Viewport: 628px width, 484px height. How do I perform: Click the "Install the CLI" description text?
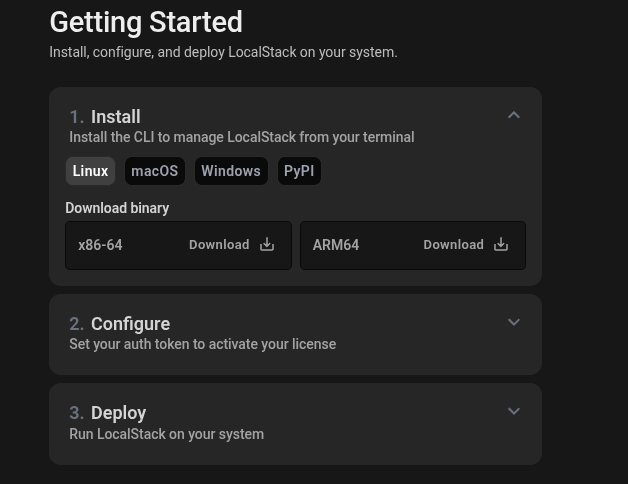241,137
